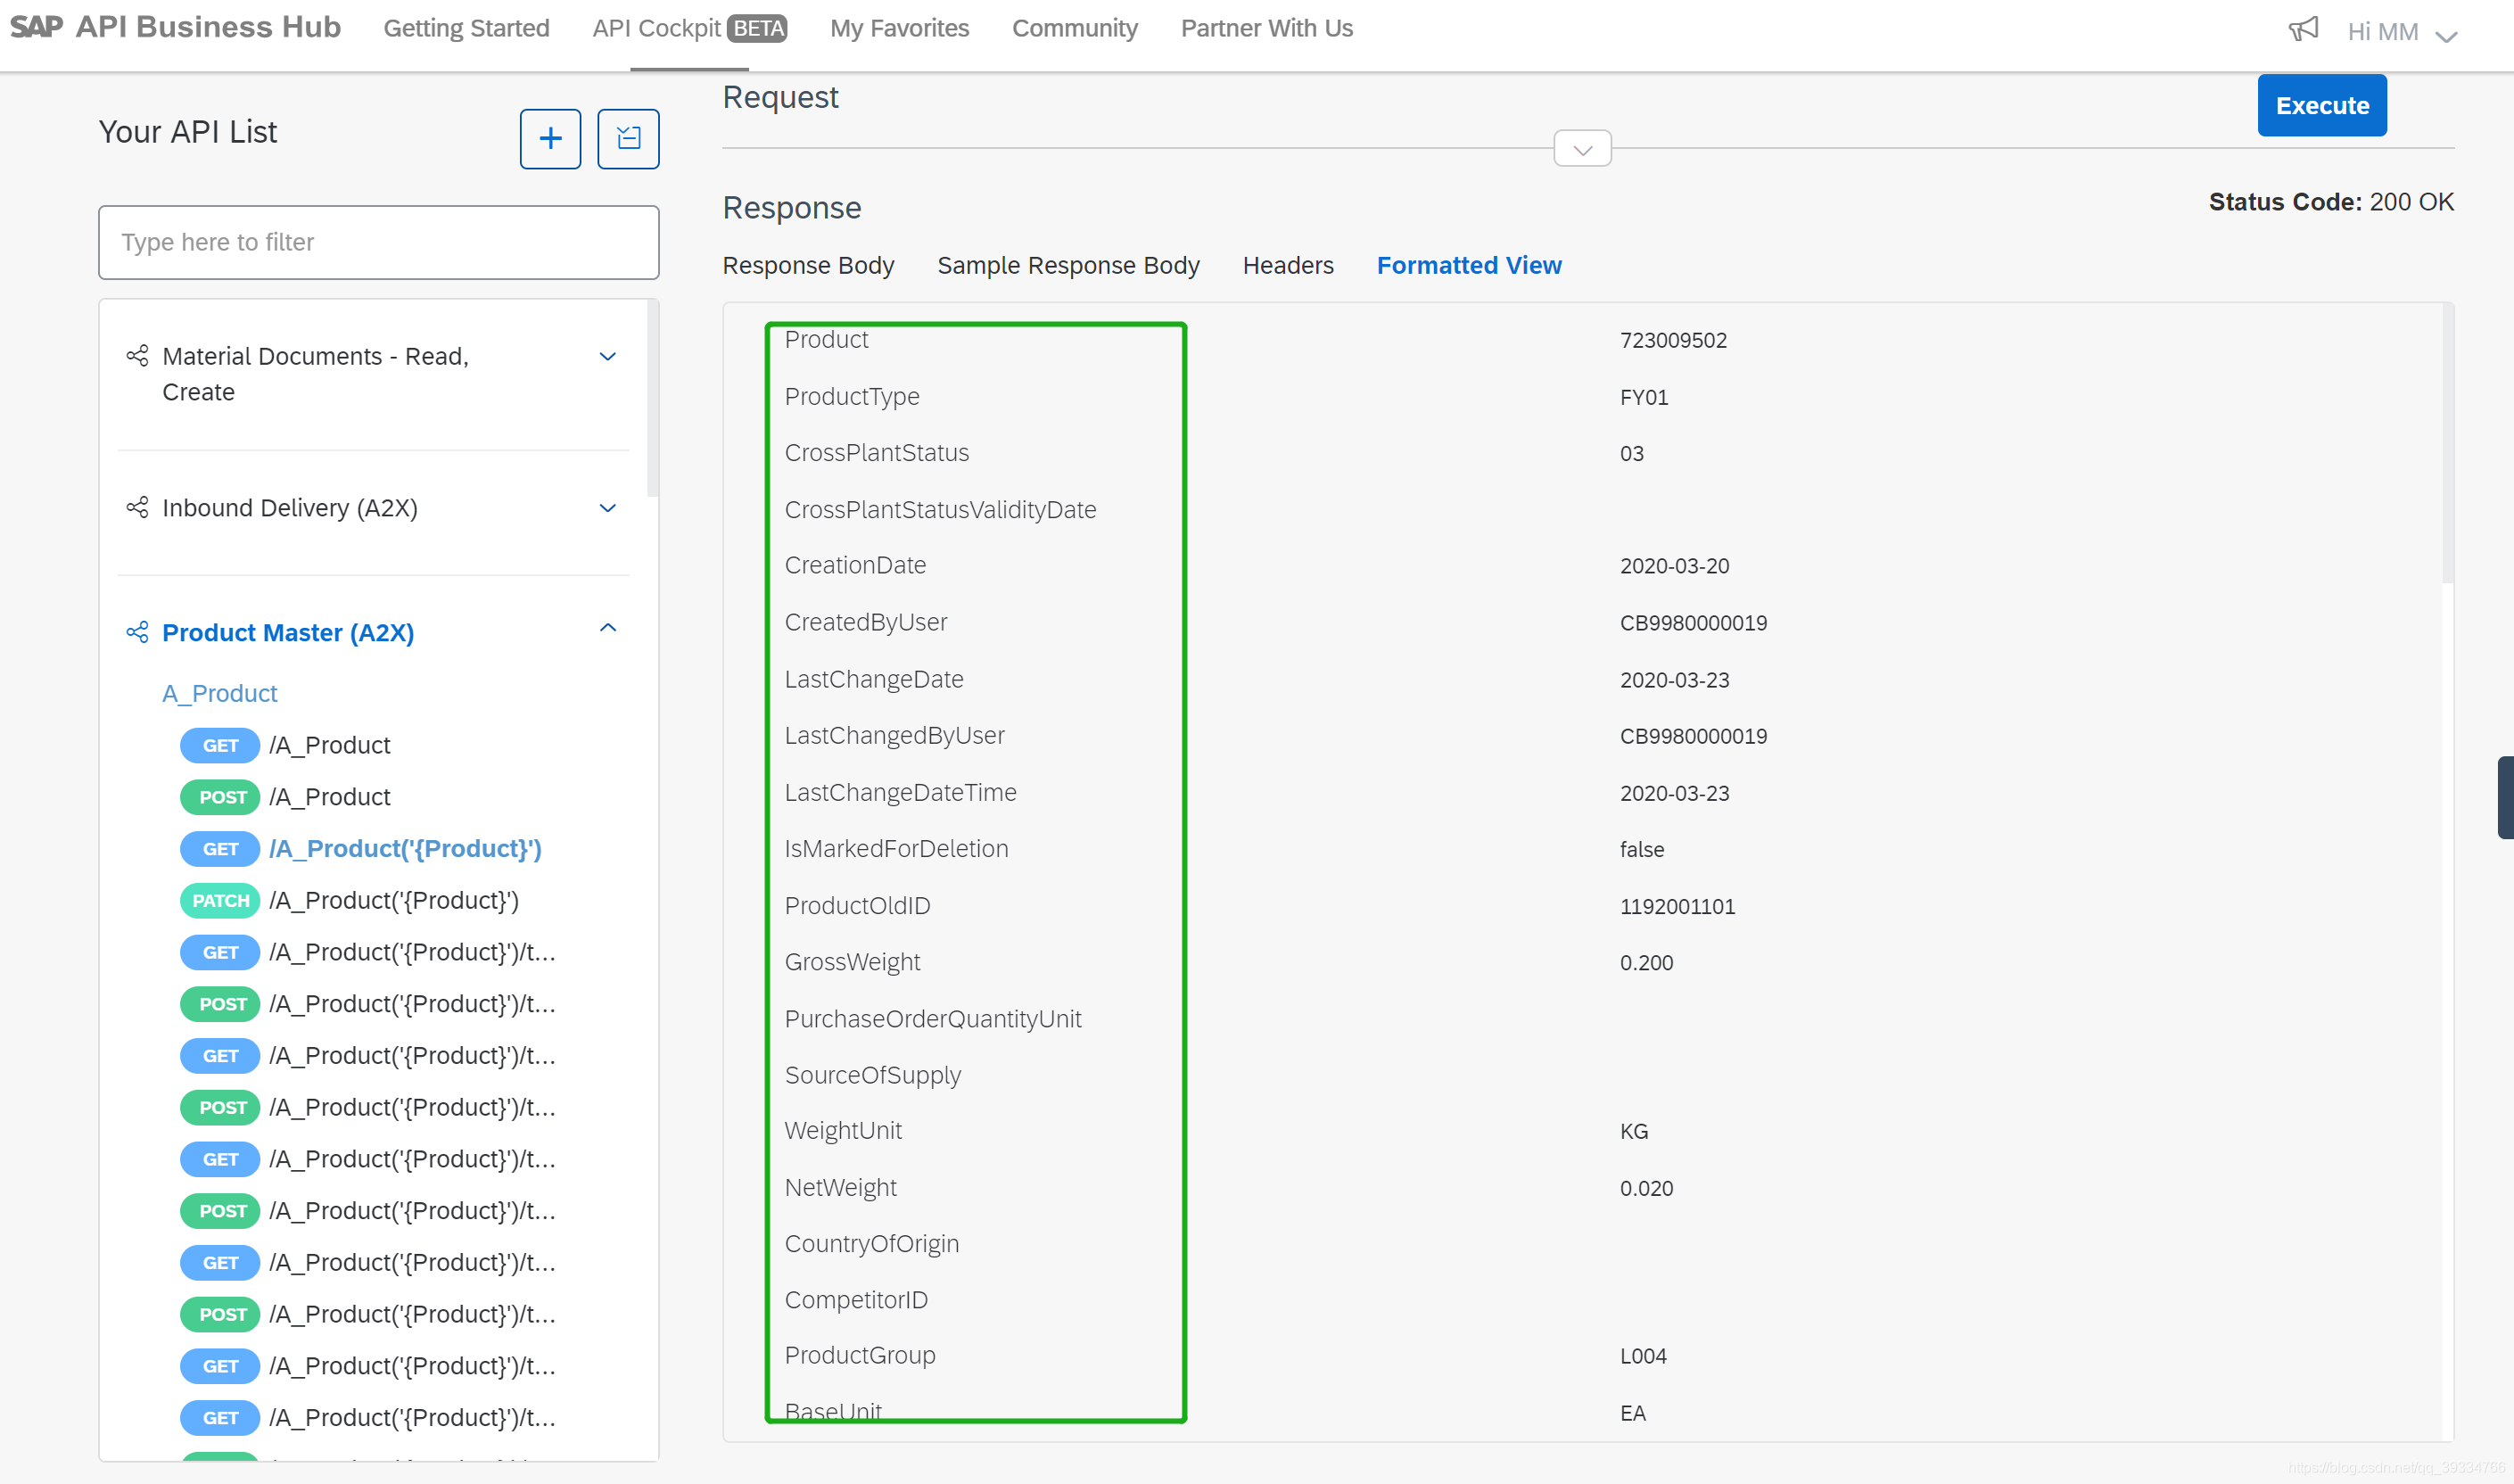Click the share icon beside Inbound Delivery

pos(137,507)
